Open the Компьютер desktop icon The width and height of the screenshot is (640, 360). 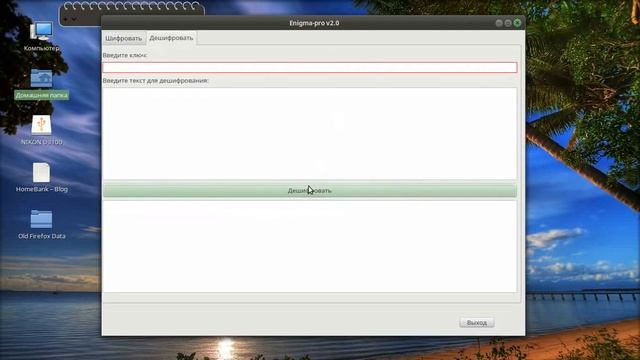[41, 37]
